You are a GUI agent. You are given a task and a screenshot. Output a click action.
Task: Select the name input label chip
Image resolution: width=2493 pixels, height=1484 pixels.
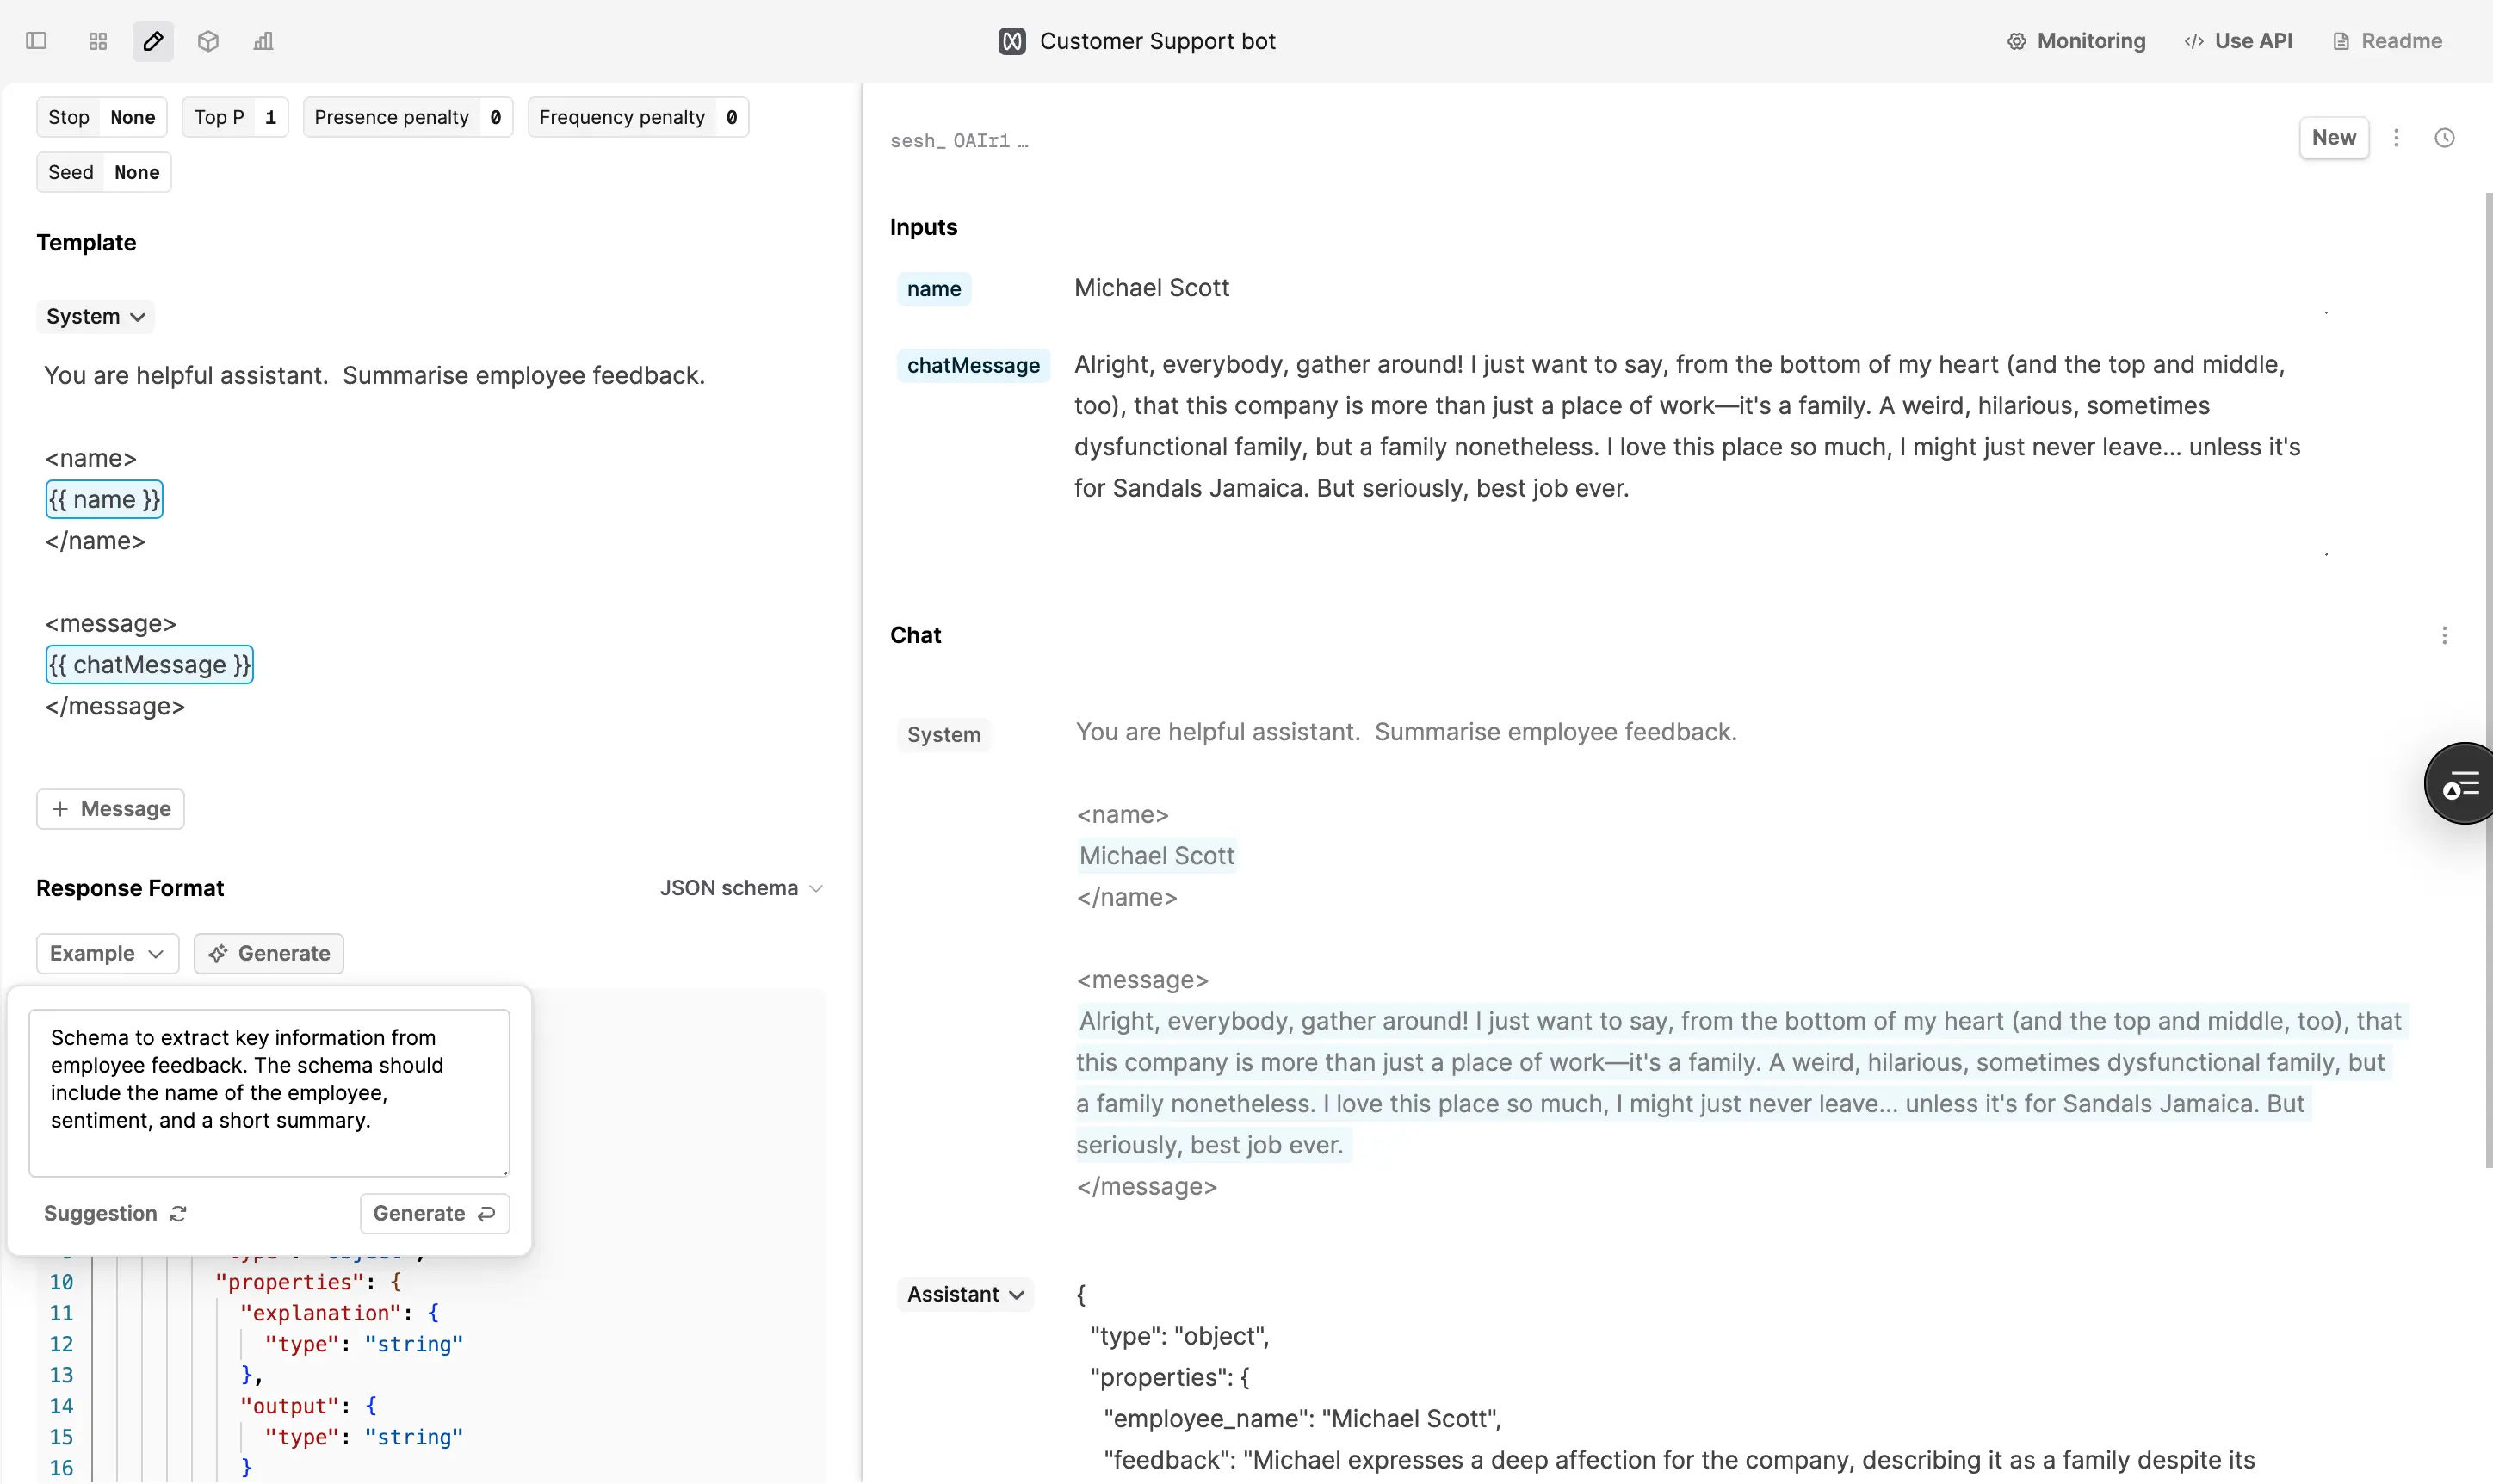[933, 289]
